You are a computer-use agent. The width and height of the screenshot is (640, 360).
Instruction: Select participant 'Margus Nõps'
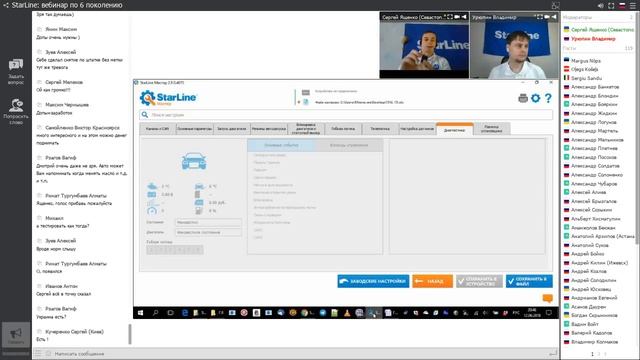click(x=586, y=61)
